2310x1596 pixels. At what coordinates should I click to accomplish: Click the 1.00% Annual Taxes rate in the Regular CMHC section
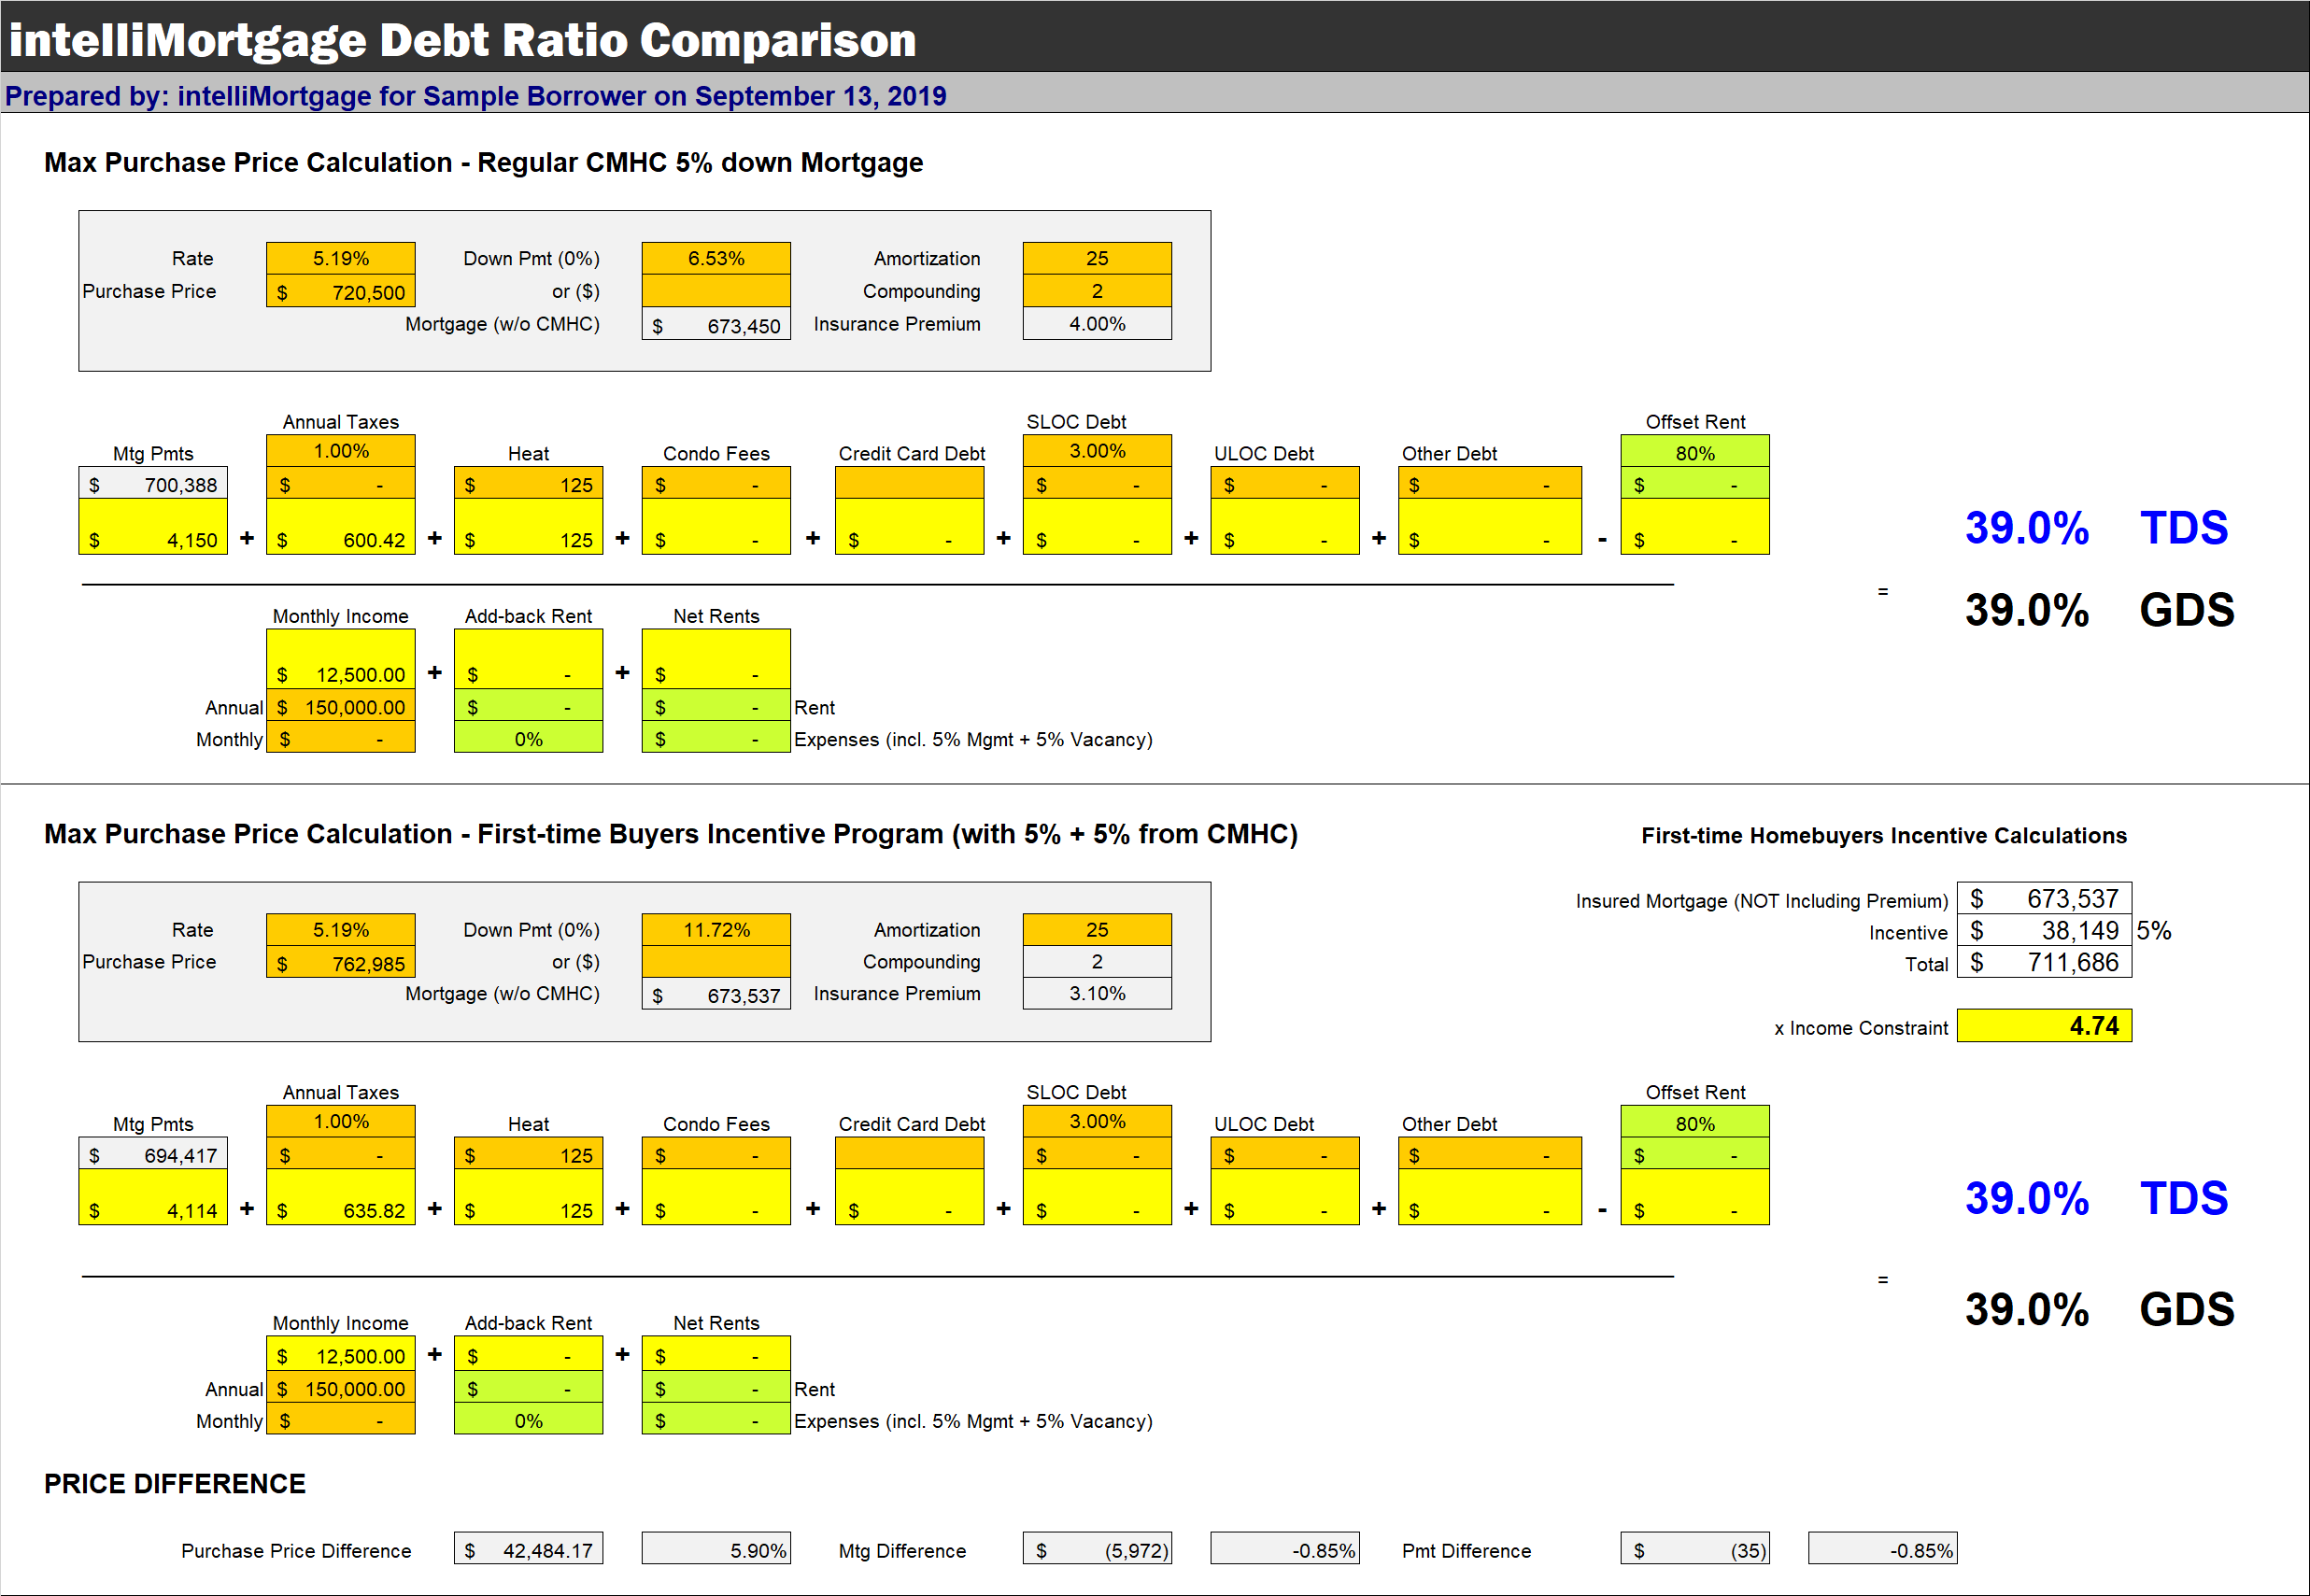[340, 451]
